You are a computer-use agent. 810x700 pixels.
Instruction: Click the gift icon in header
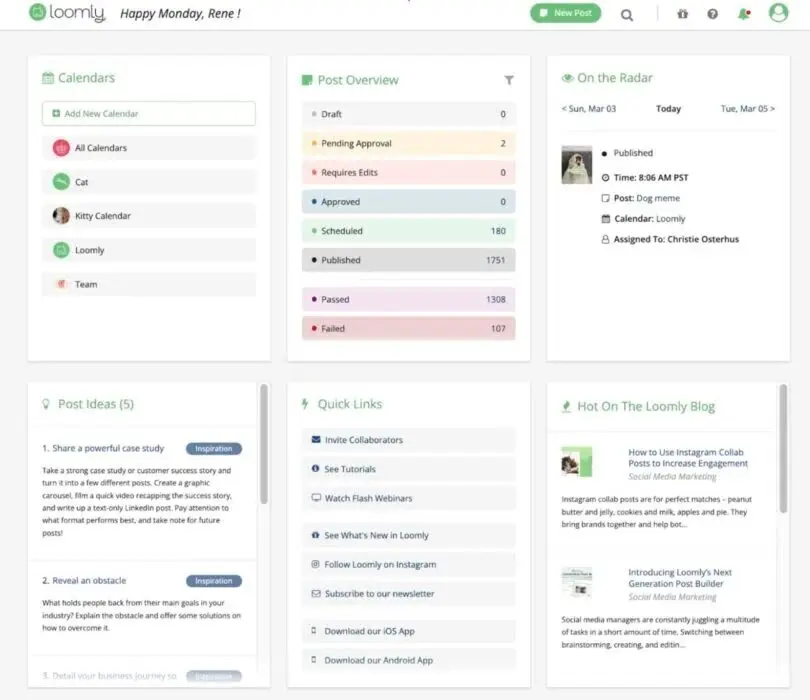click(683, 14)
